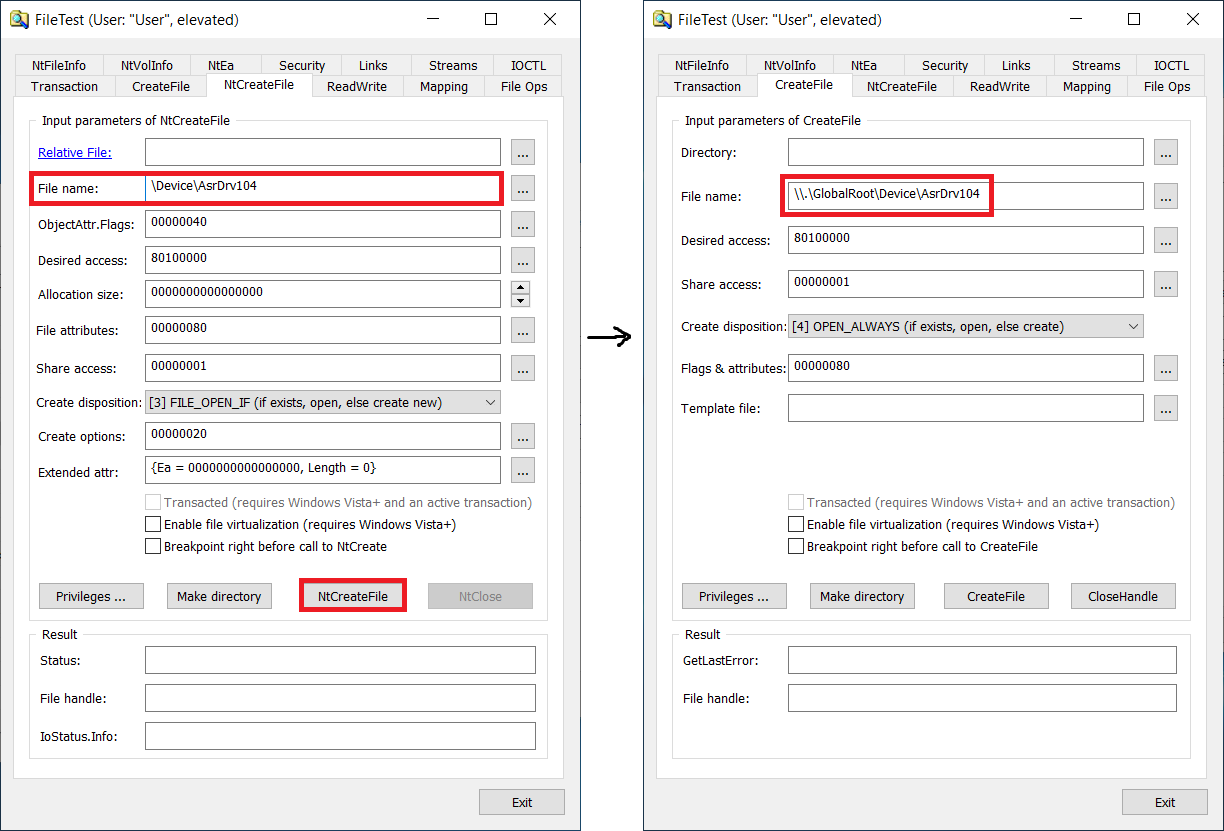Switch to ReadWrite tab in left window
This screenshot has width=1224, height=831.
point(357,86)
